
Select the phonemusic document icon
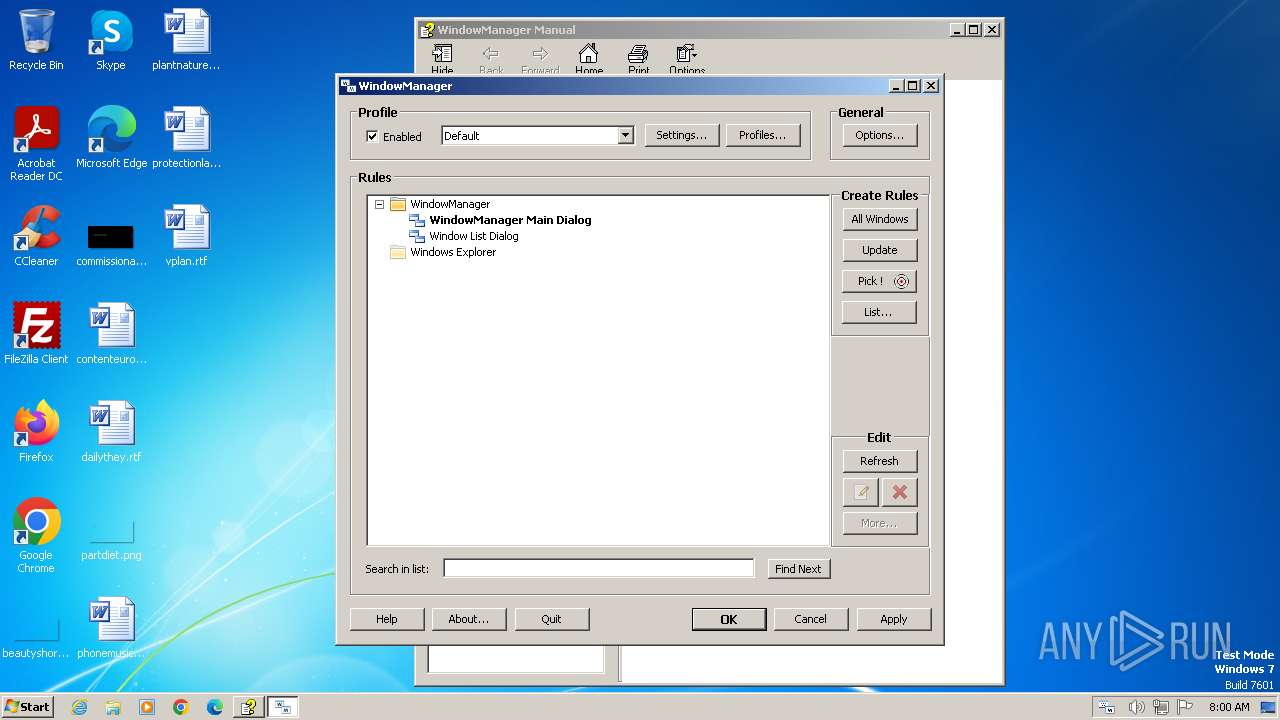[x=111, y=628]
